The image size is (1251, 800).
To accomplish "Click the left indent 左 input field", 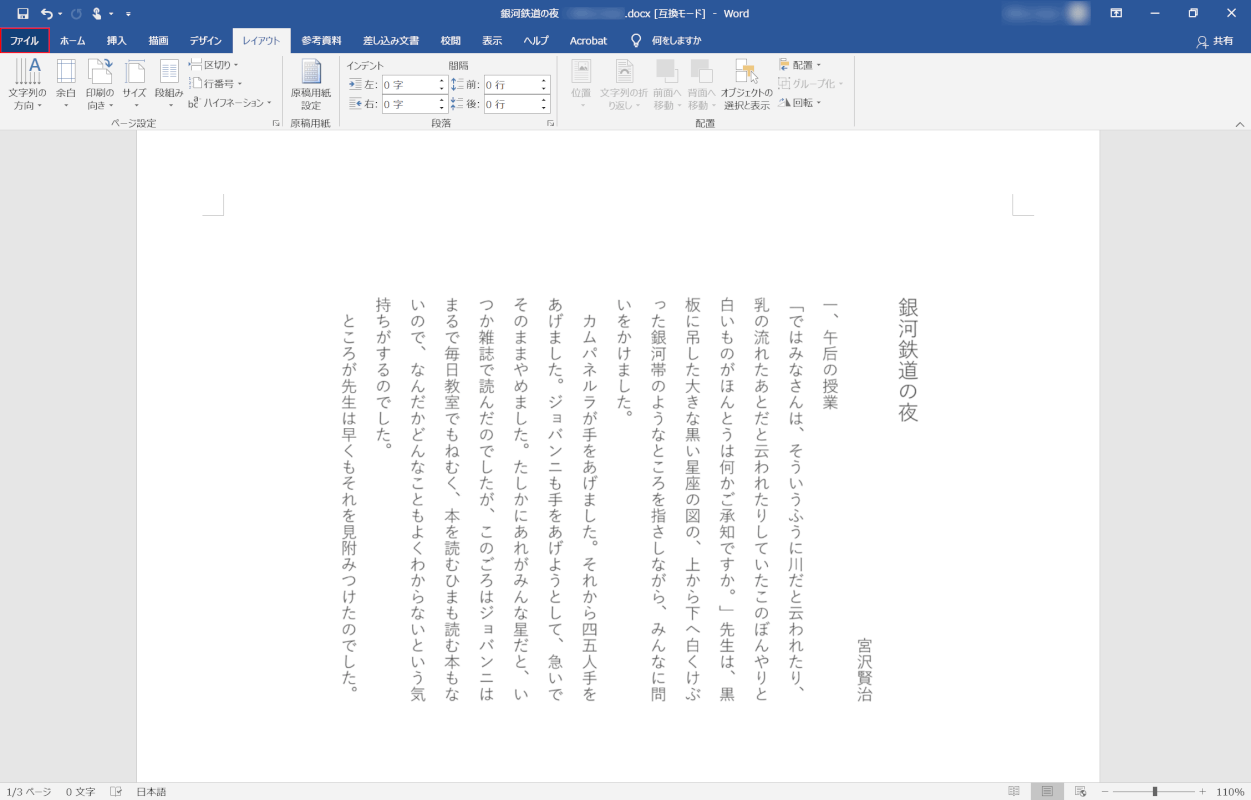I will (408, 85).
